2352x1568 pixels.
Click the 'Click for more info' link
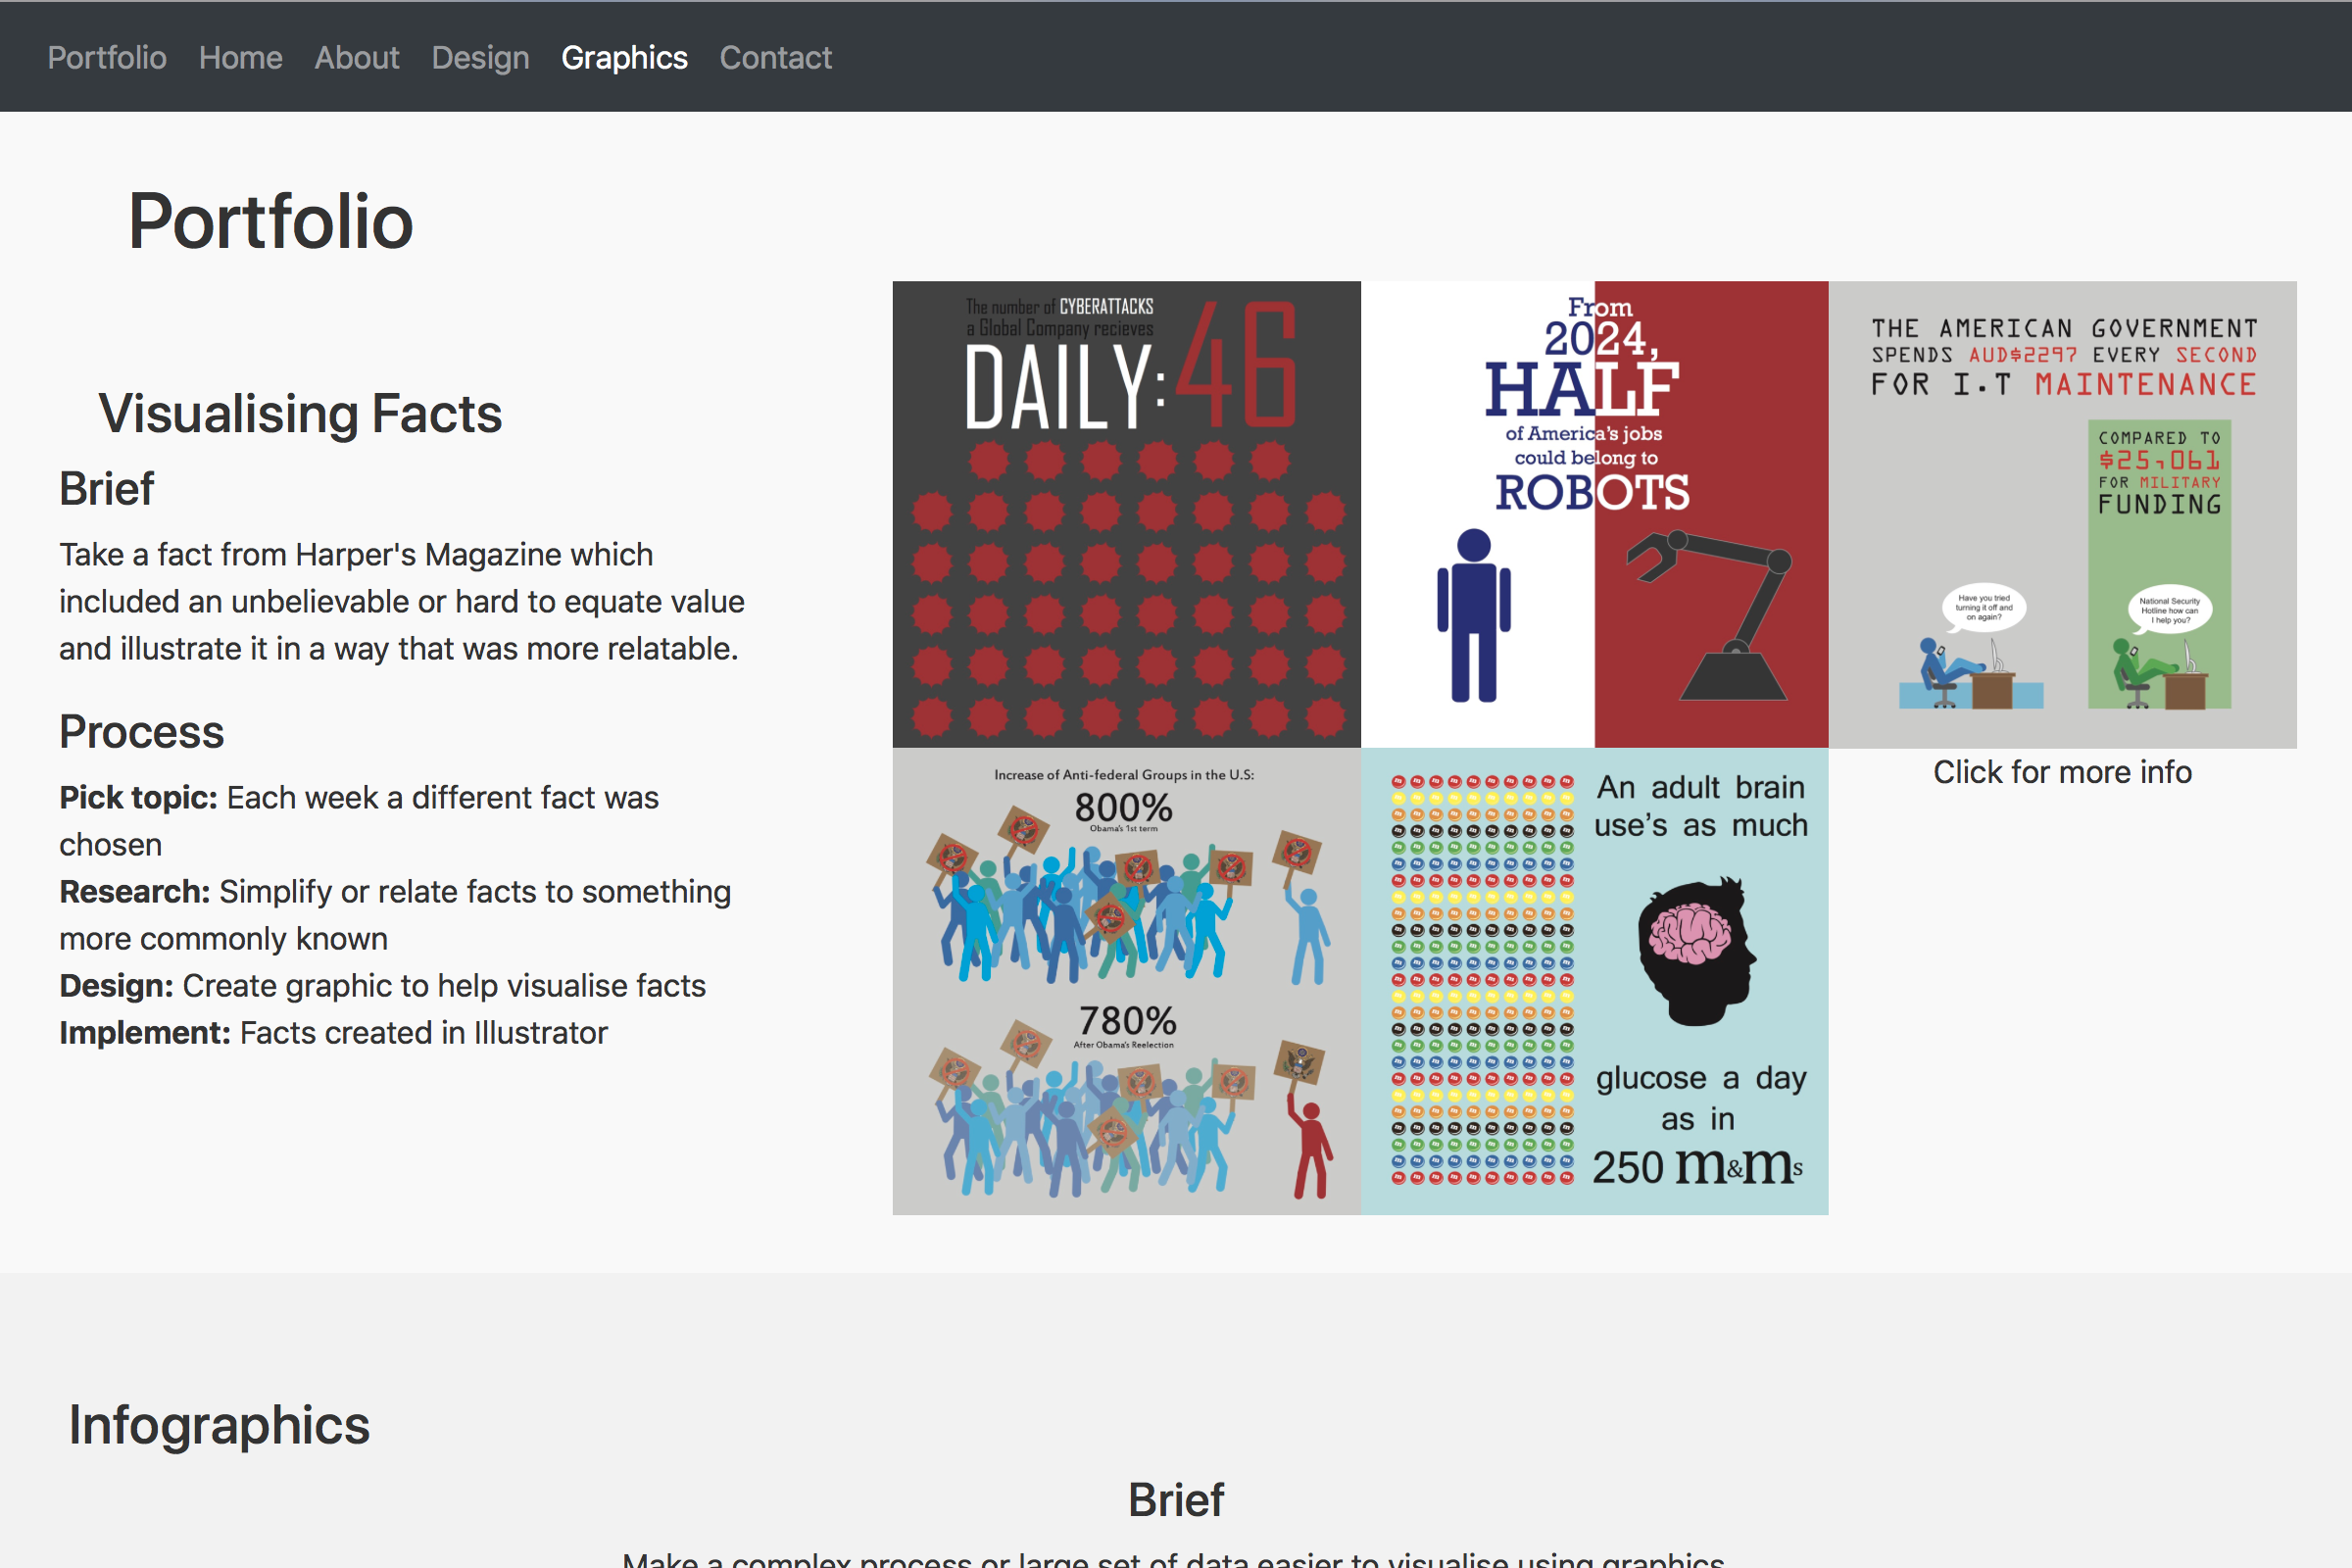tap(2062, 771)
